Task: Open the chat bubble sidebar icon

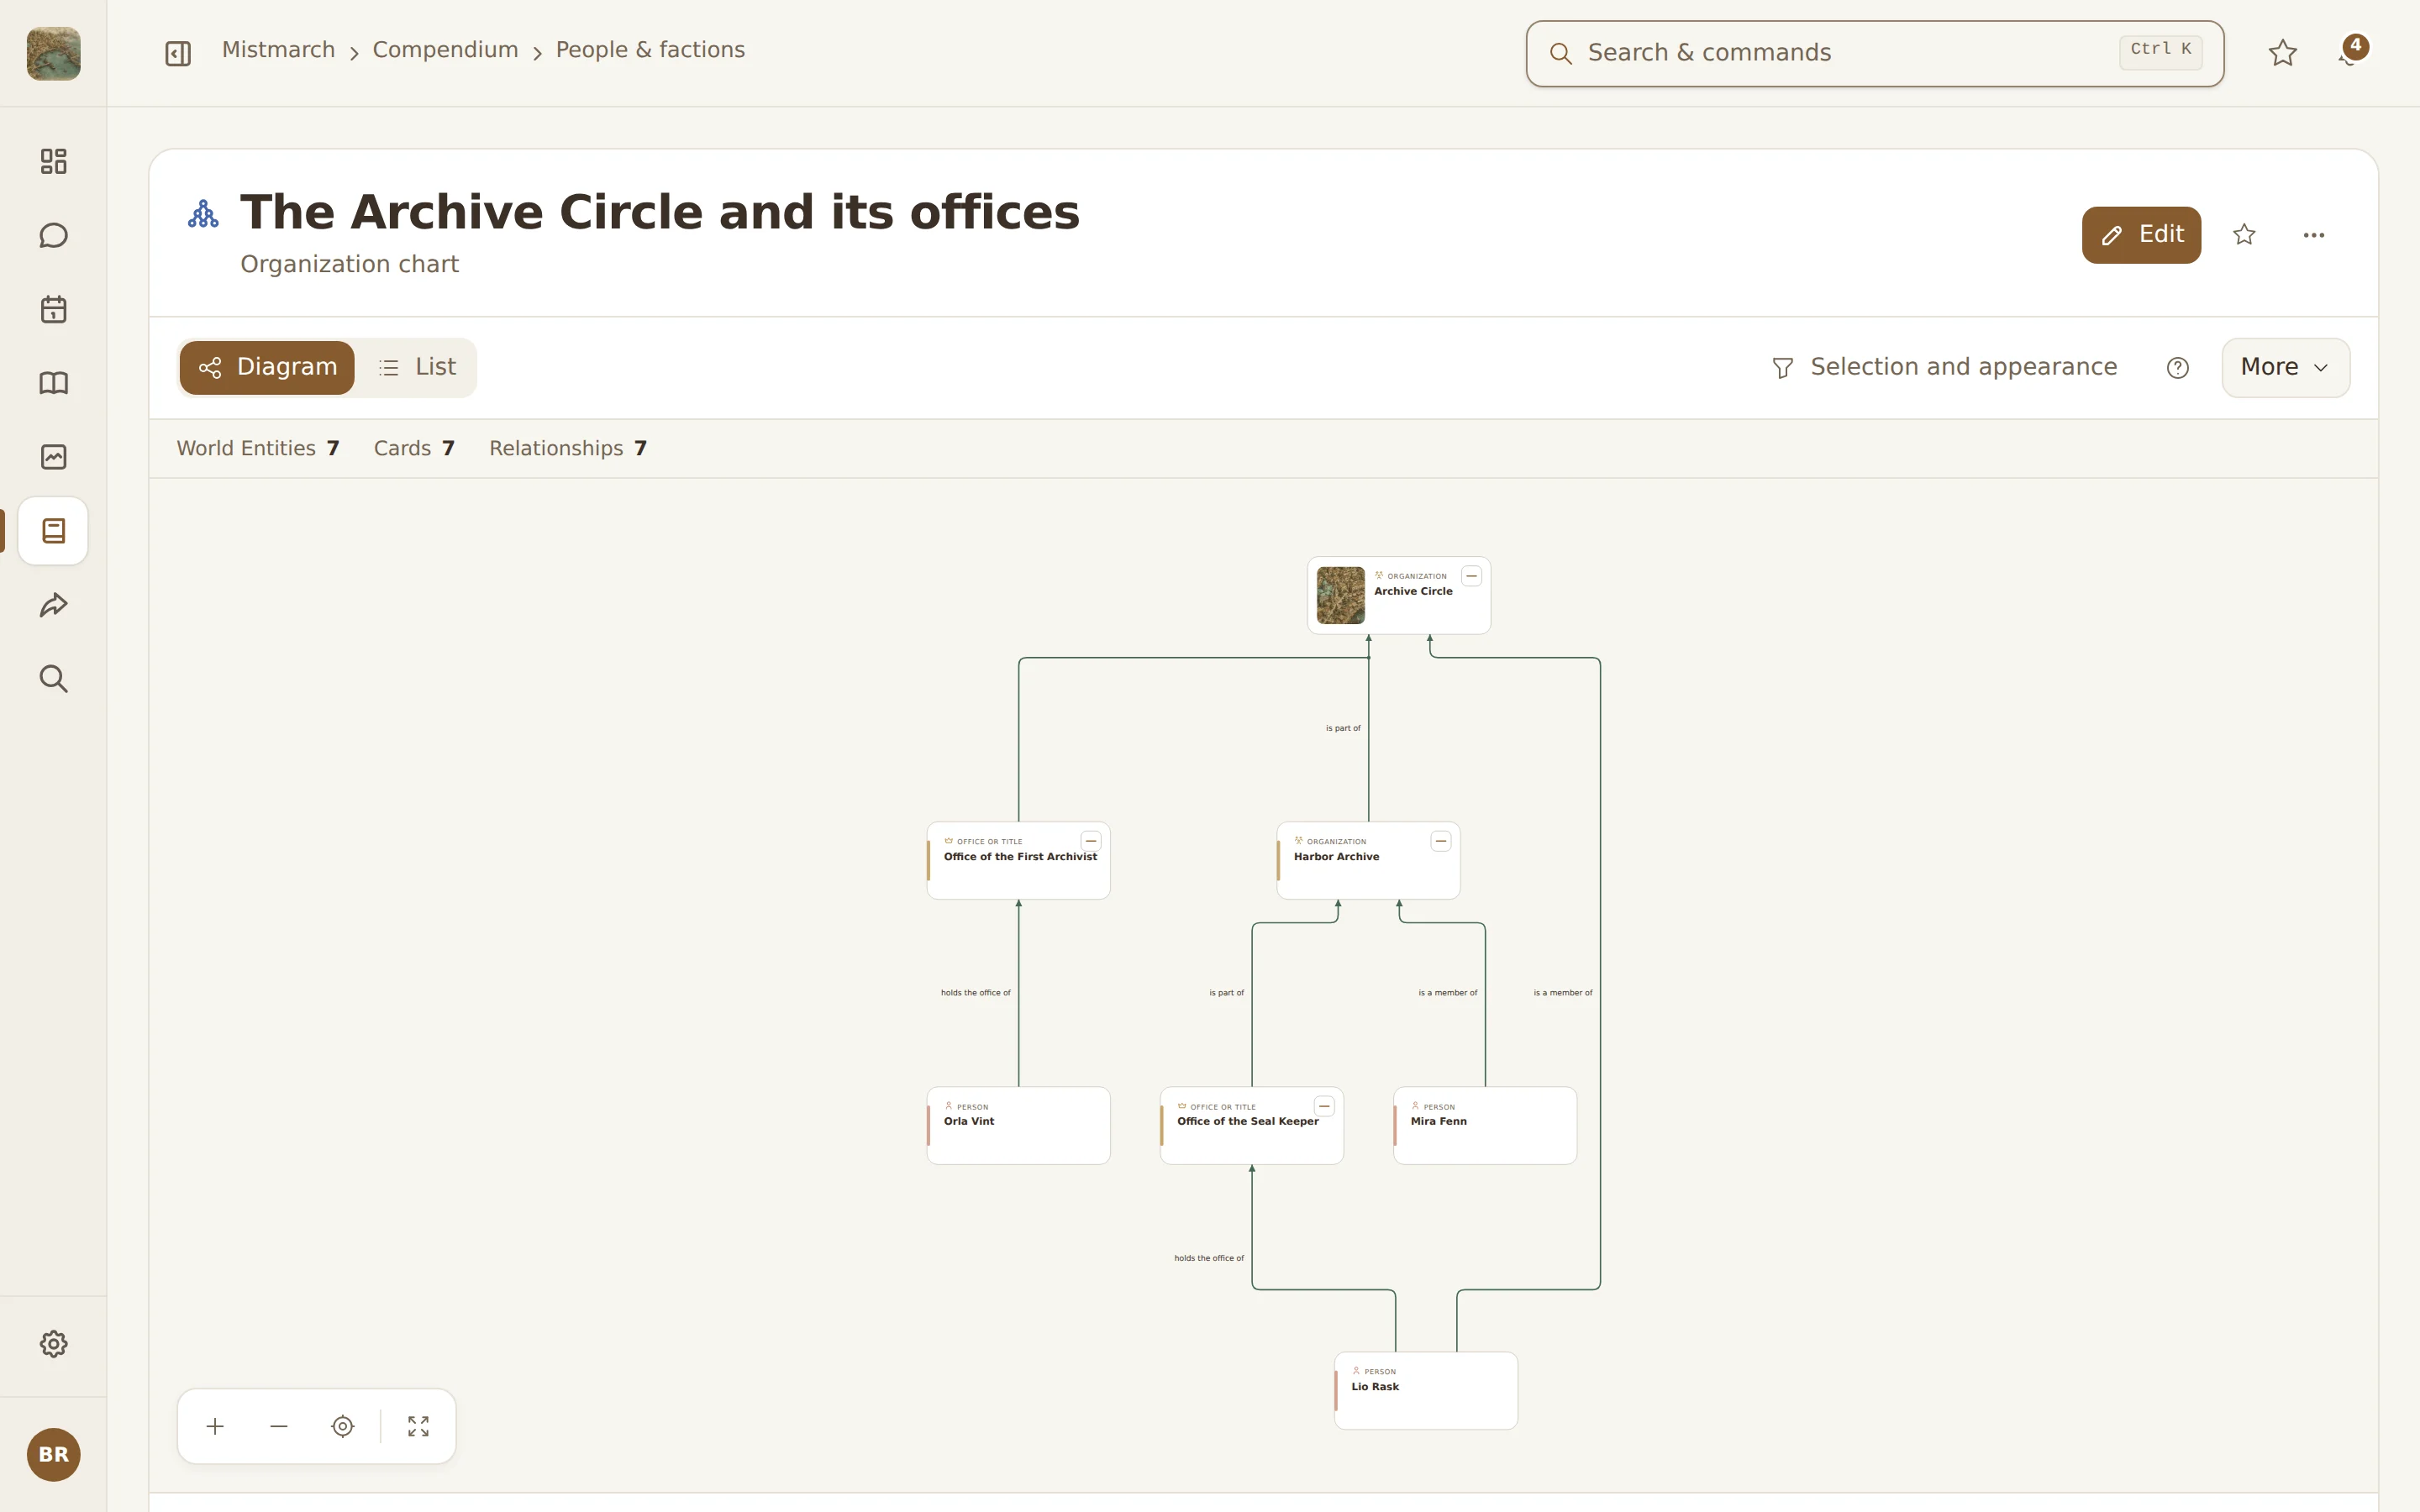Action: pyautogui.click(x=53, y=235)
